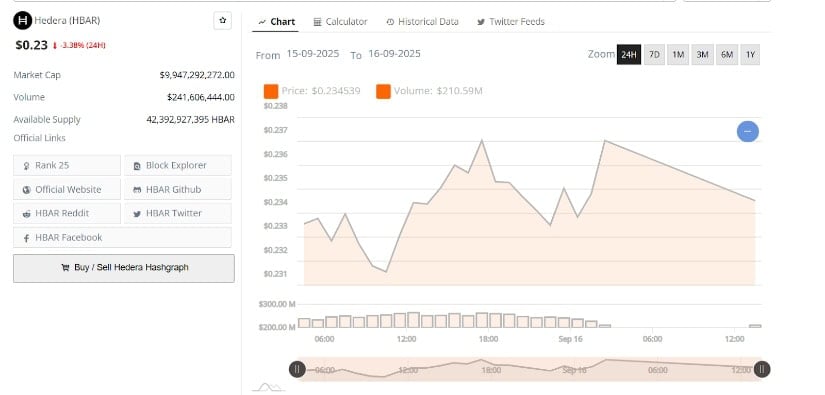The height and width of the screenshot is (395, 825).
Task: Click Buy / Sell Hedera Hashgraph button
Action: coord(124,268)
